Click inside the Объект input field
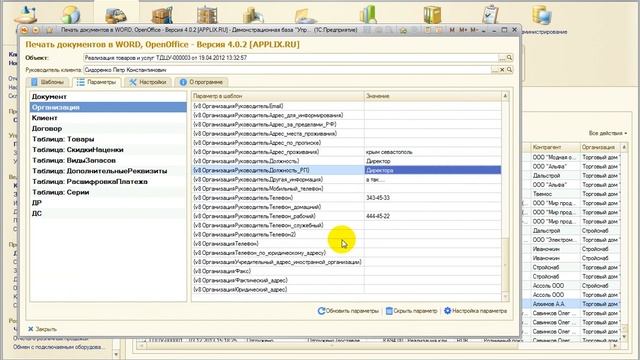Screen dimensions: 640x360 pyautogui.click(x=291, y=58)
